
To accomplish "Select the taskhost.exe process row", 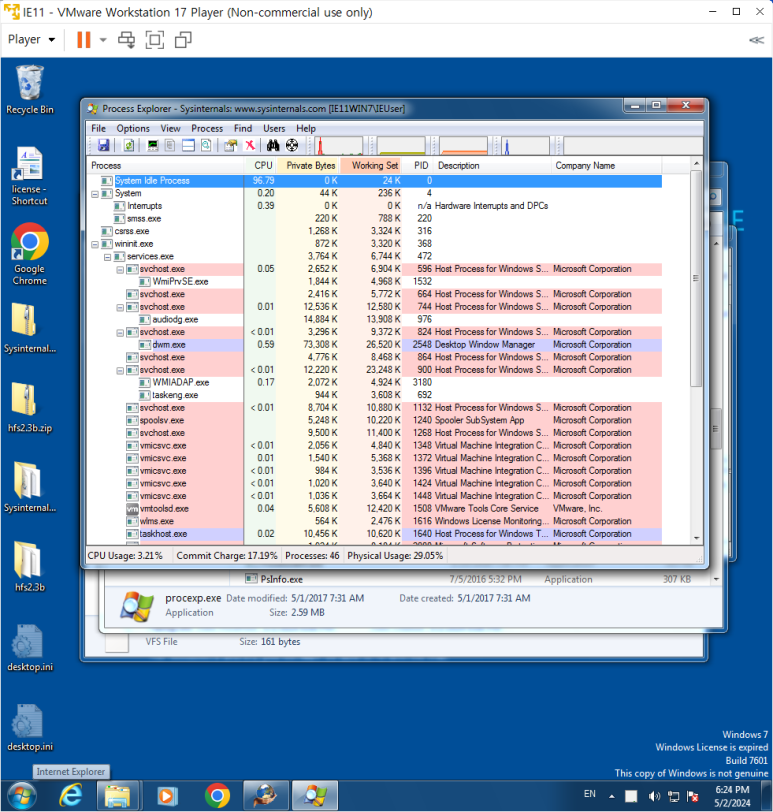I will tap(374, 534).
